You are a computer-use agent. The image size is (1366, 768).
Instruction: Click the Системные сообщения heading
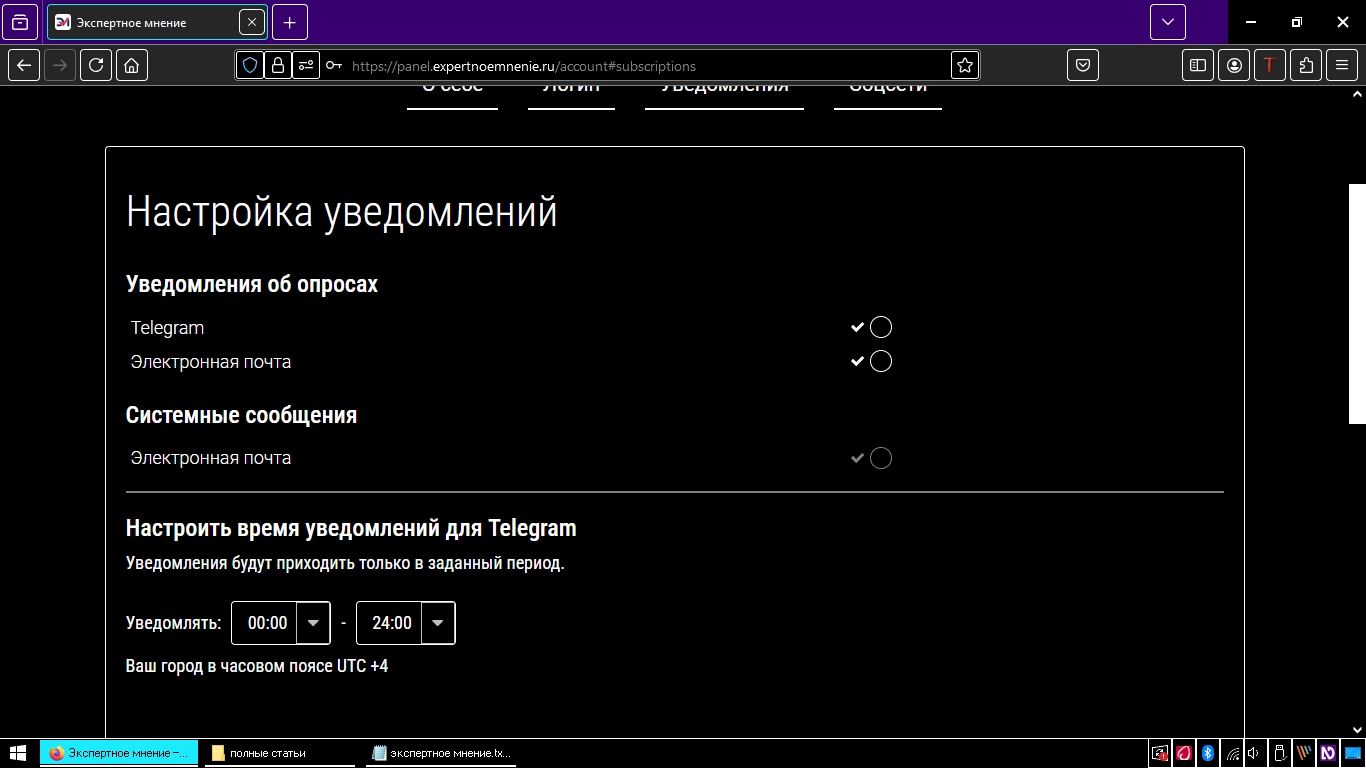pos(241,415)
